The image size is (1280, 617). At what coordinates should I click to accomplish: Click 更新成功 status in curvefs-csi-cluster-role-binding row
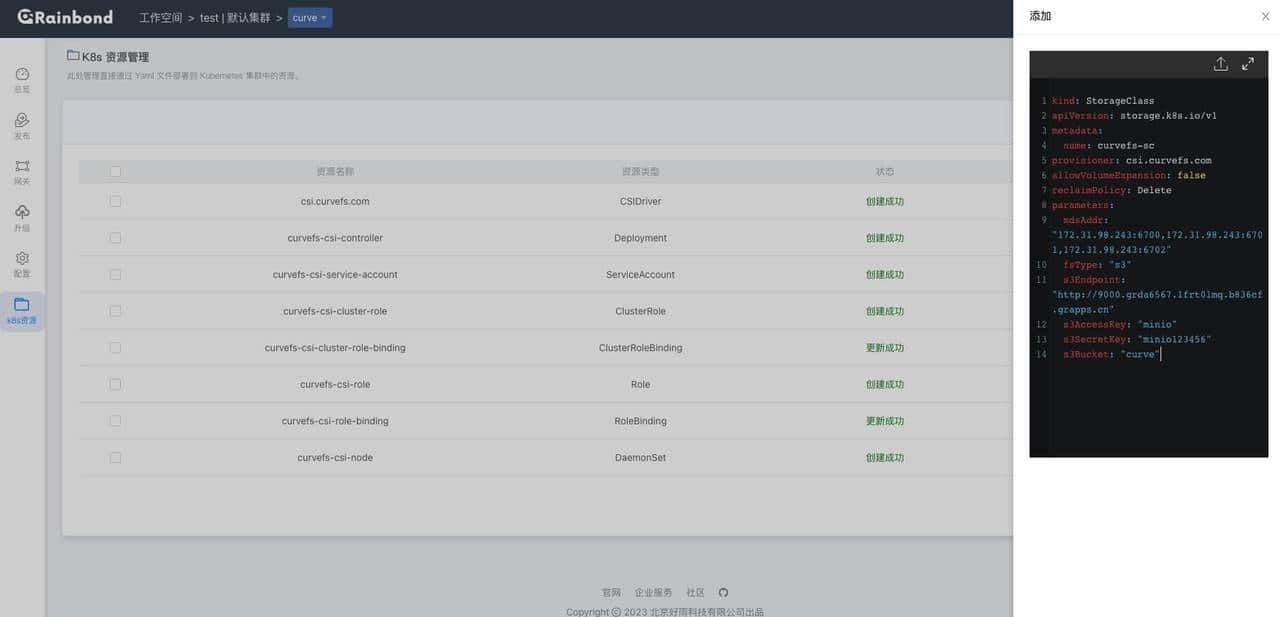click(x=885, y=348)
